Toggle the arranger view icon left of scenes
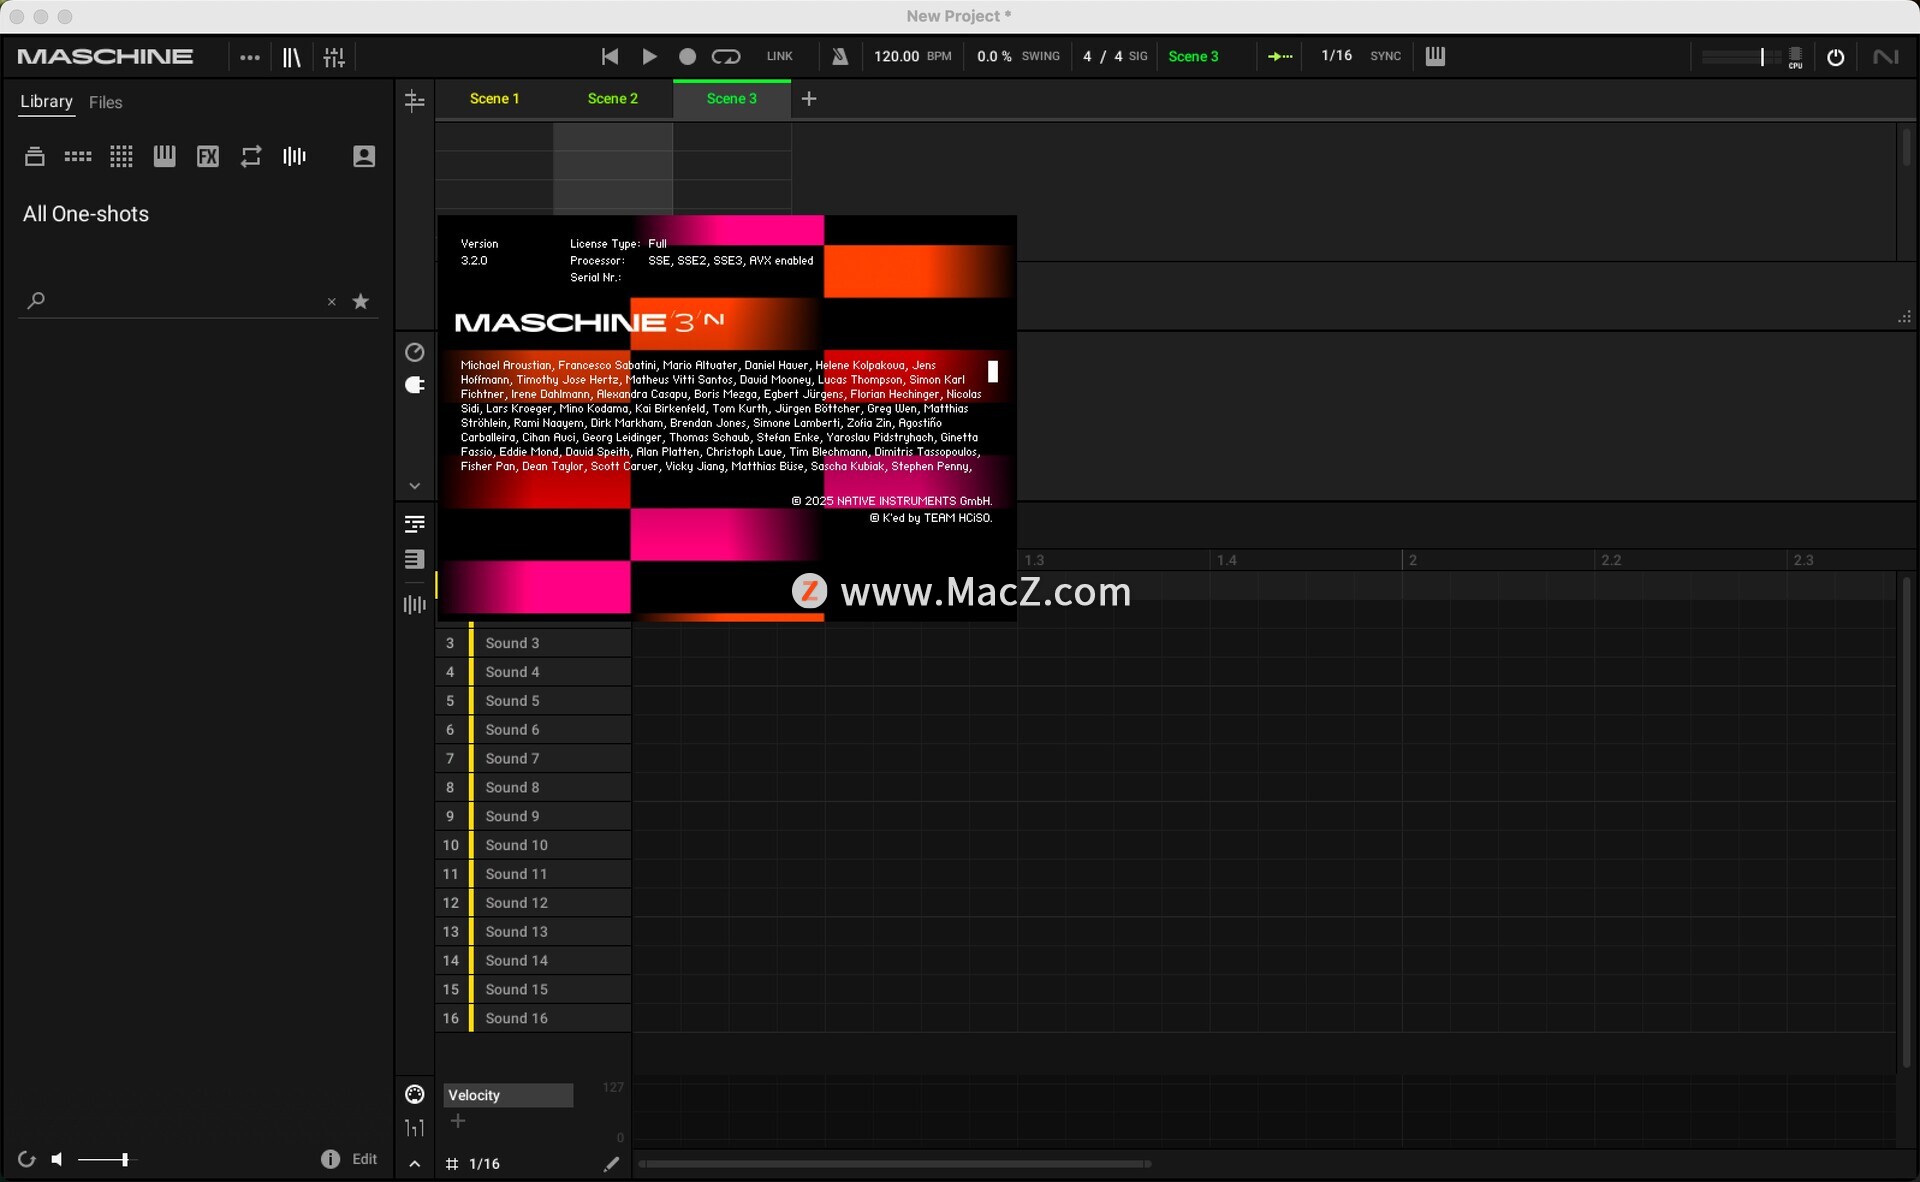Image resolution: width=1920 pixels, height=1182 pixels. click(414, 100)
